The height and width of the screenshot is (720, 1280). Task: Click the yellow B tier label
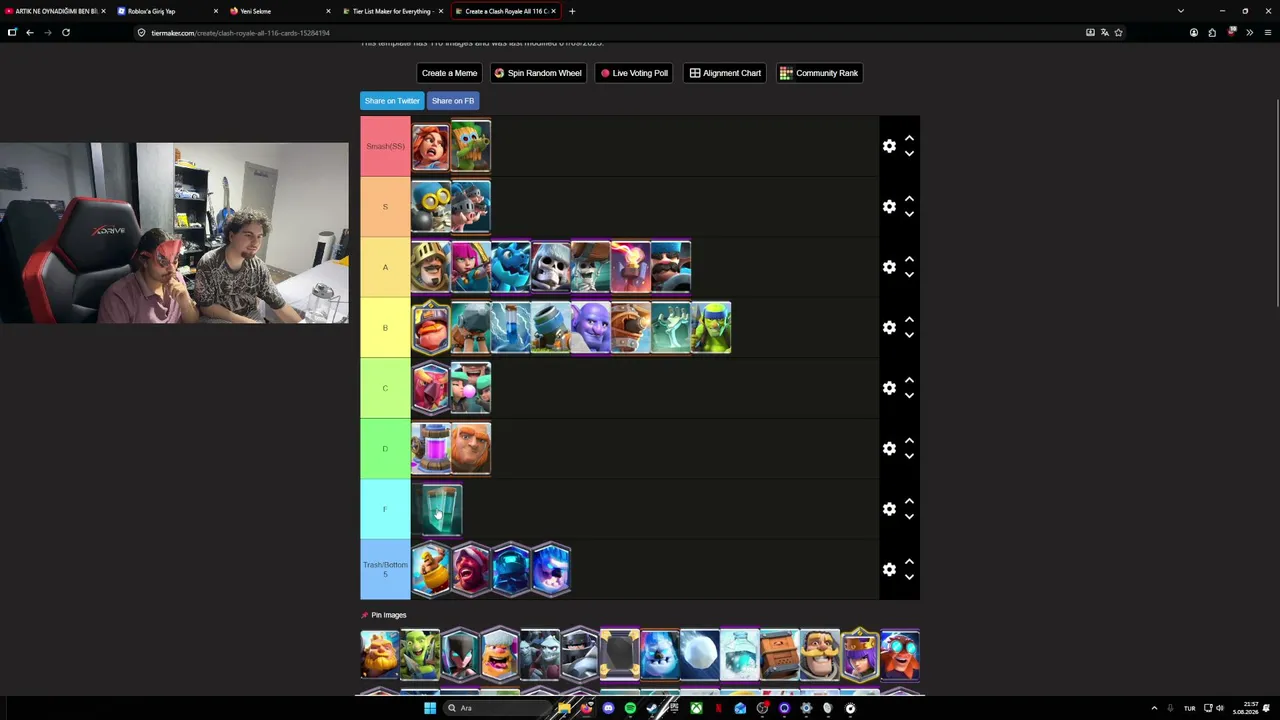click(385, 328)
